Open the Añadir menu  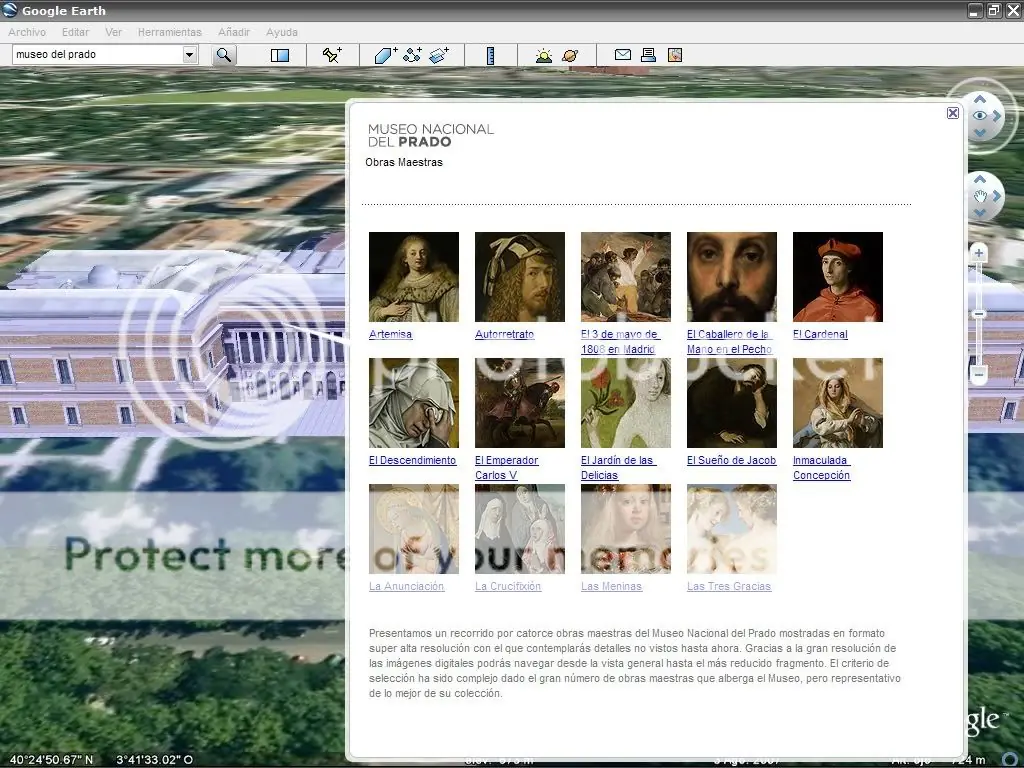(x=234, y=32)
